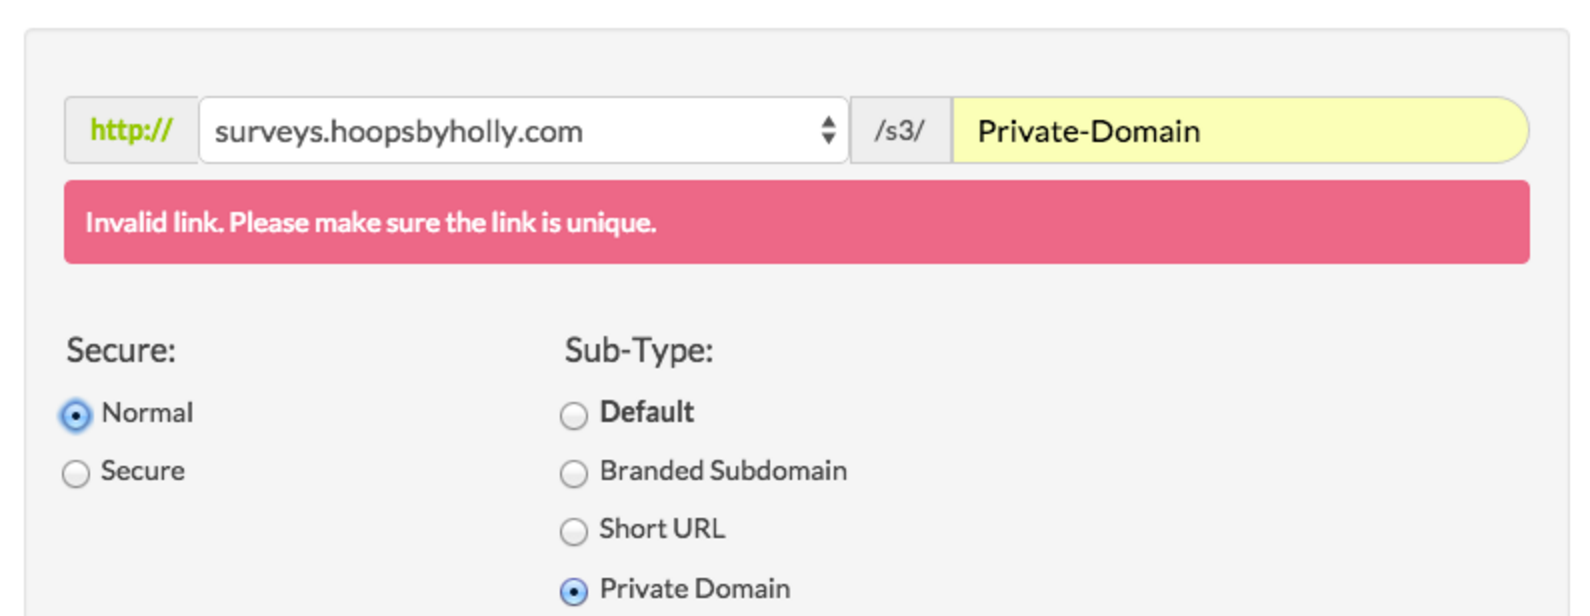This screenshot has width=1590, height=616.
Task: Click the green http:// protocol prefix
Action: point(131,130)
